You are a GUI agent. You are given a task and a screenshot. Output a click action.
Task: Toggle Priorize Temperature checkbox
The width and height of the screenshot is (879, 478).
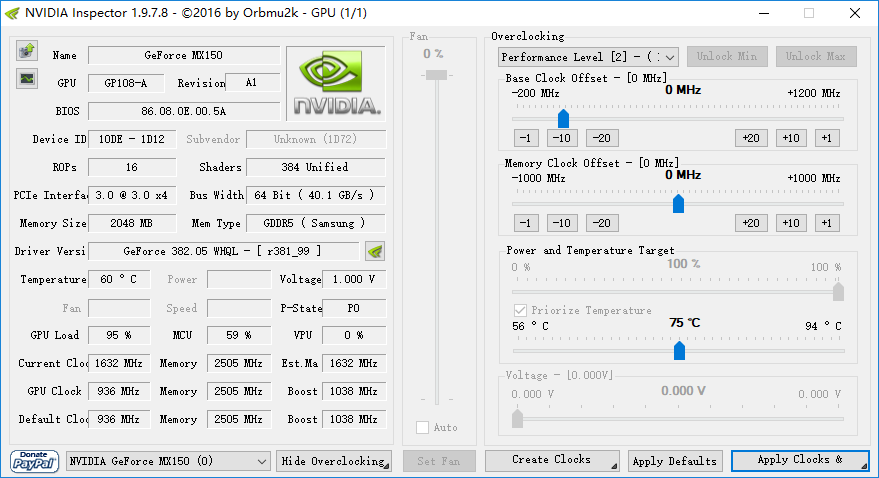coord(520,310)
